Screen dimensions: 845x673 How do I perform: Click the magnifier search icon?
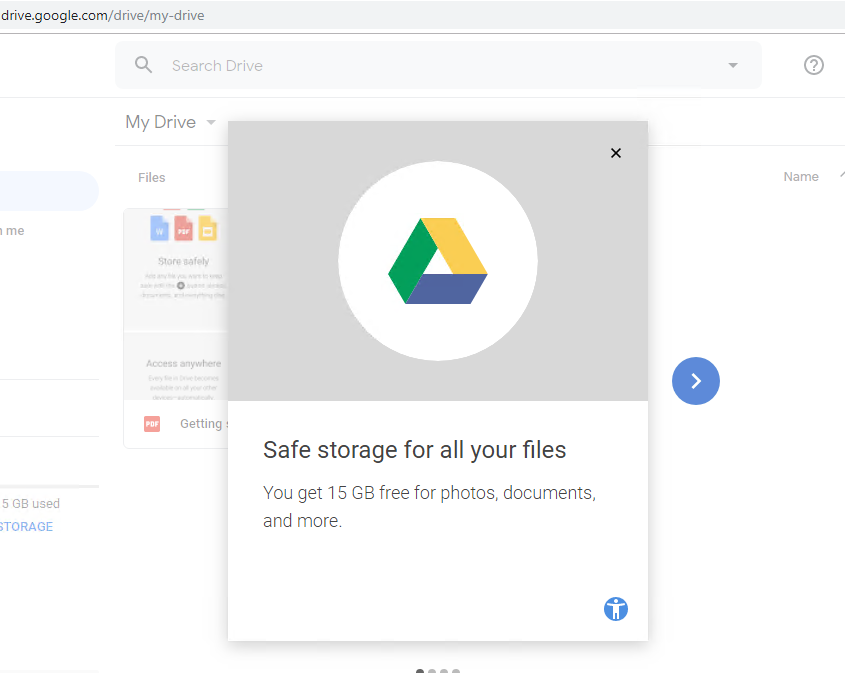pos(143,65)
